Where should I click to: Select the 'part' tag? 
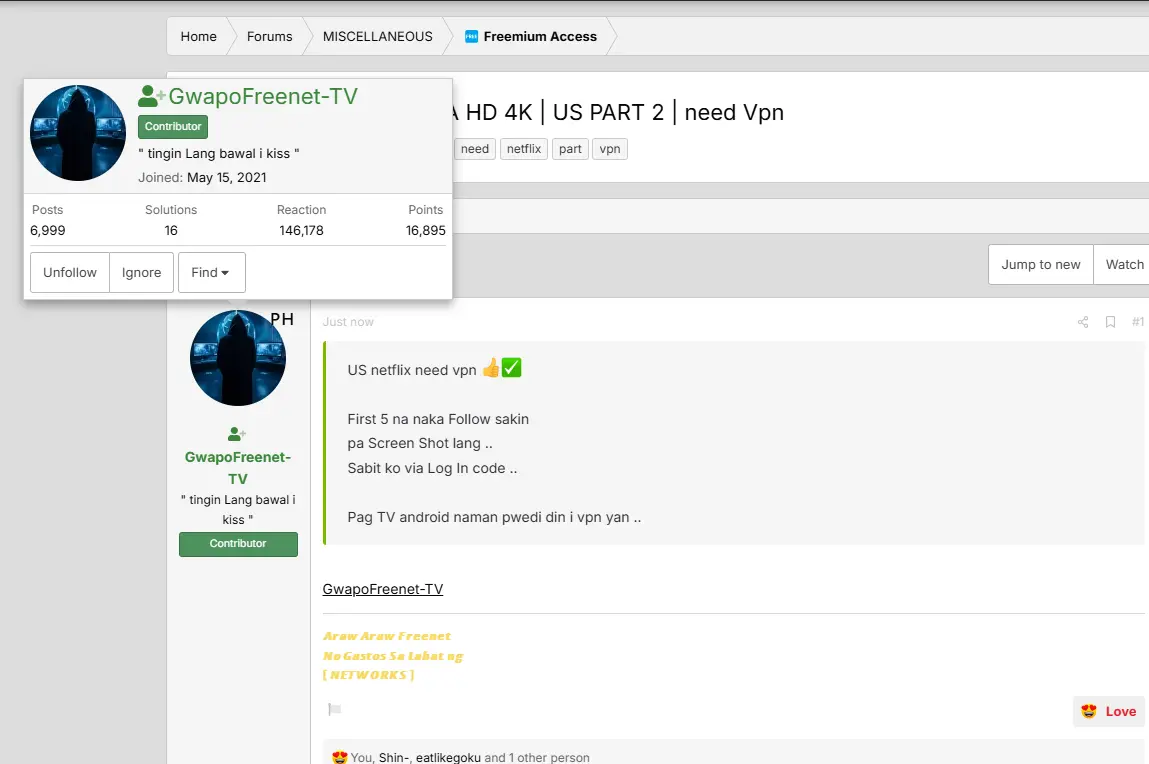[570, 149]
